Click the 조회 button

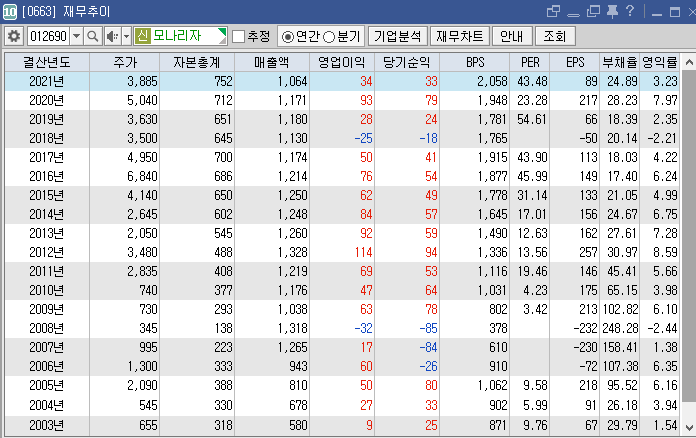555,36
